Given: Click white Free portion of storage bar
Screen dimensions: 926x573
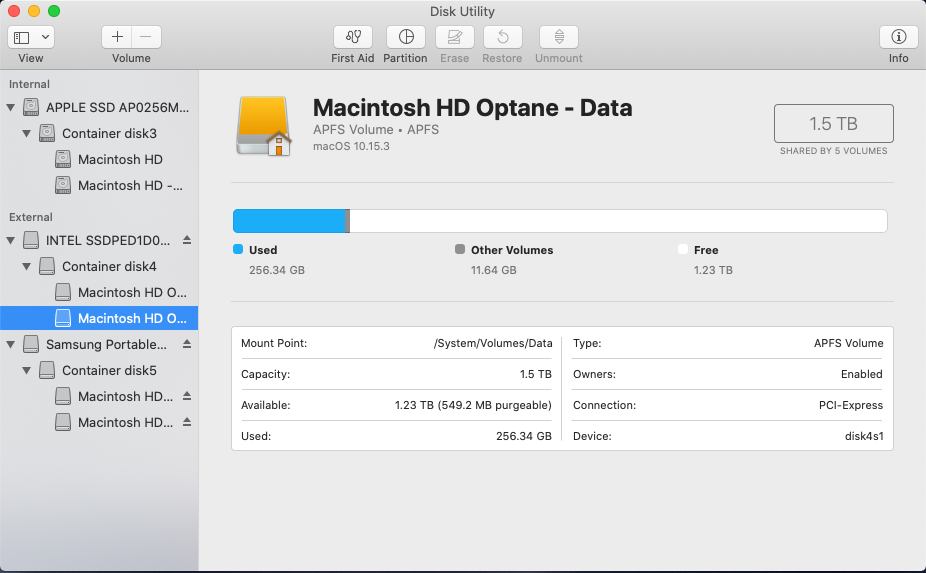Looking at the screenshot, I should (618, 221).
